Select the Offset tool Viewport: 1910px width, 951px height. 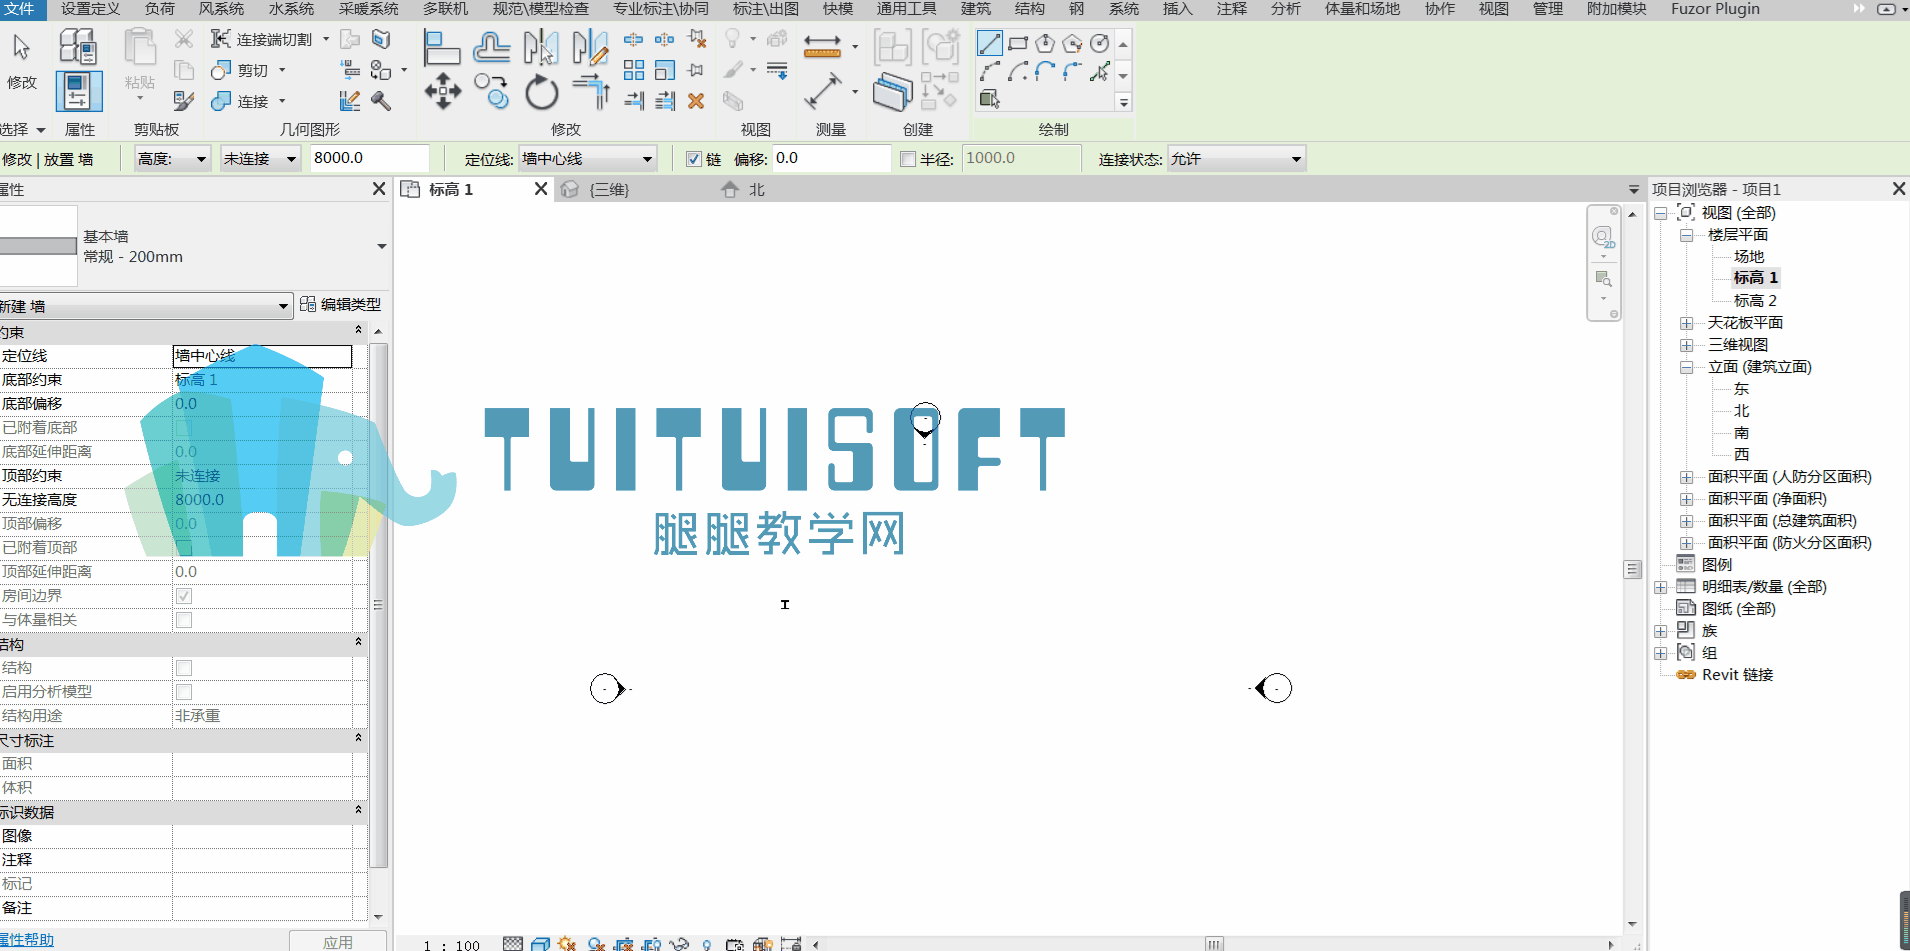pyautogui.click(x=491, y=46)
